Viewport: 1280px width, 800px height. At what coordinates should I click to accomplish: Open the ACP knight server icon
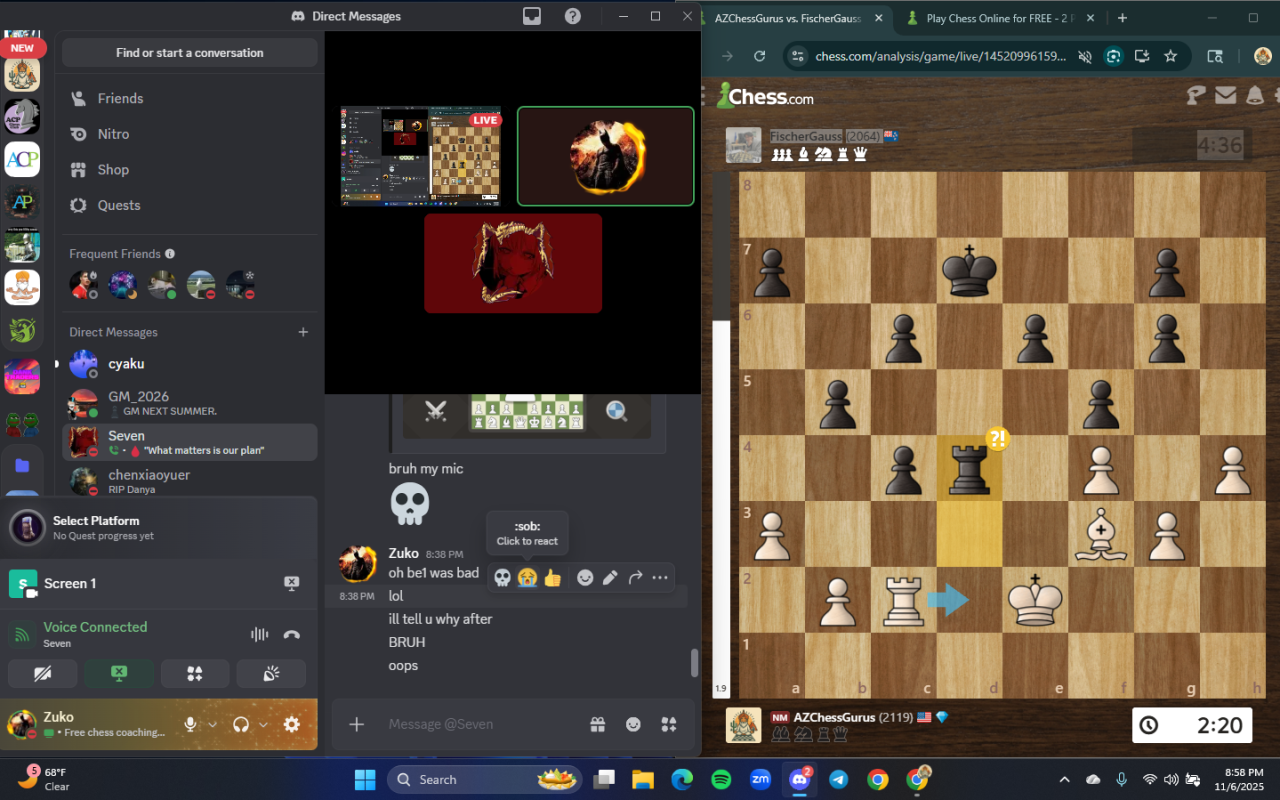(22, 116)
